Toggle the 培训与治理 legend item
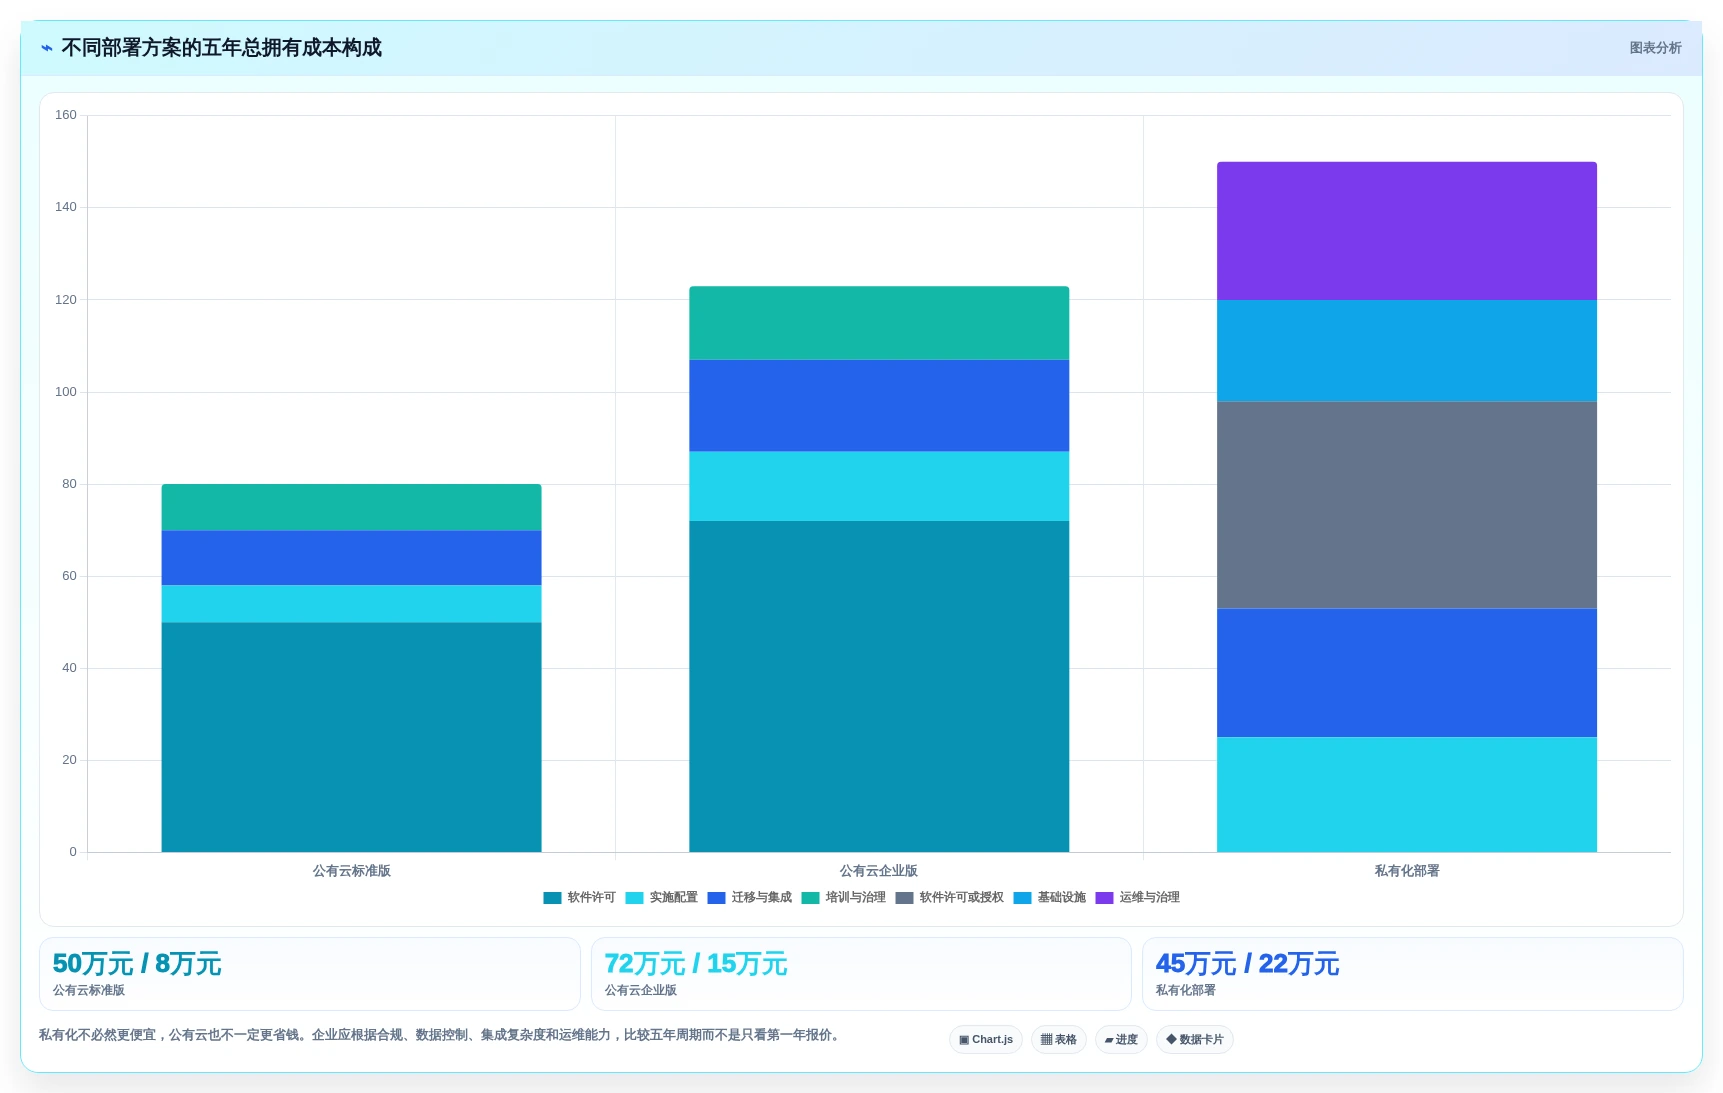Image resolution: width=1723 pixels, height=1093 pixels. [843, 898]
